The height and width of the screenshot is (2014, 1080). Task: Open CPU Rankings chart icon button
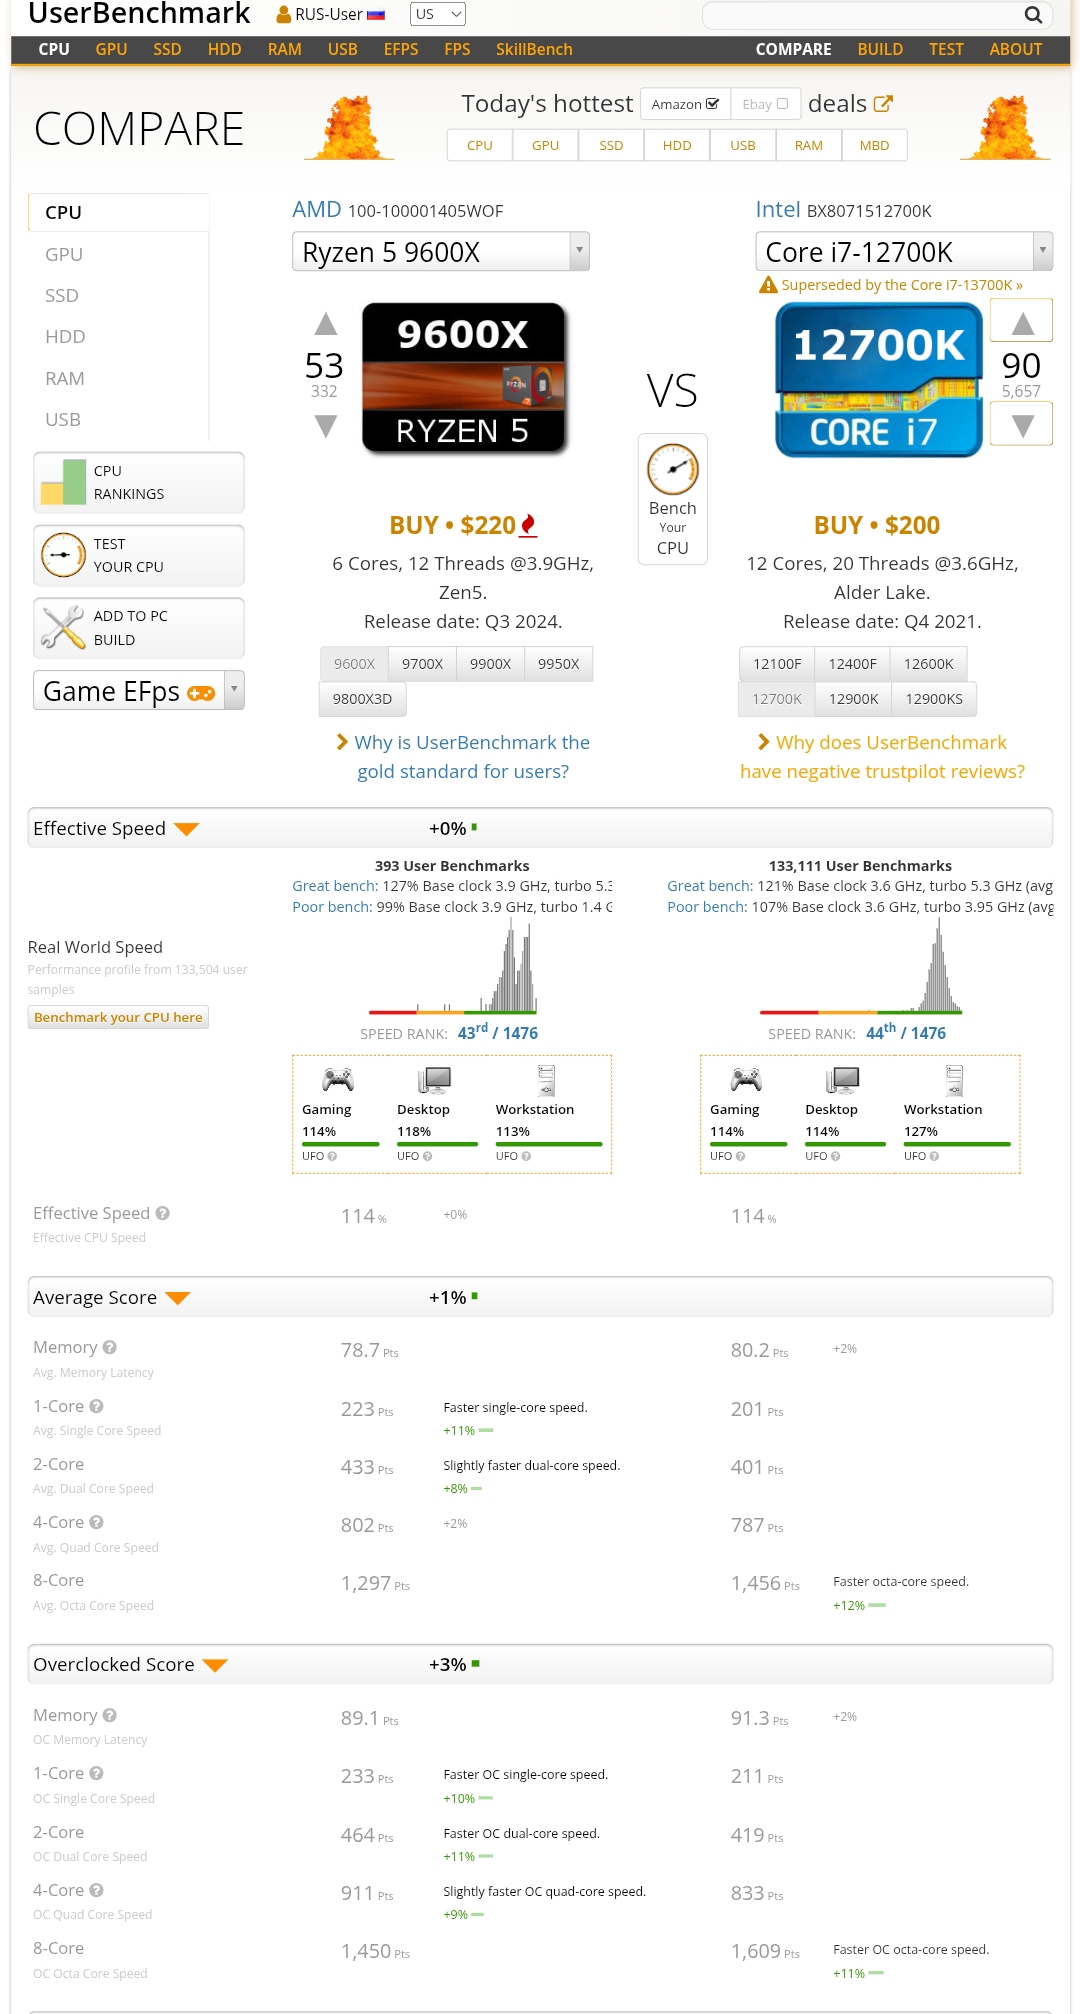tap(63, 483)
